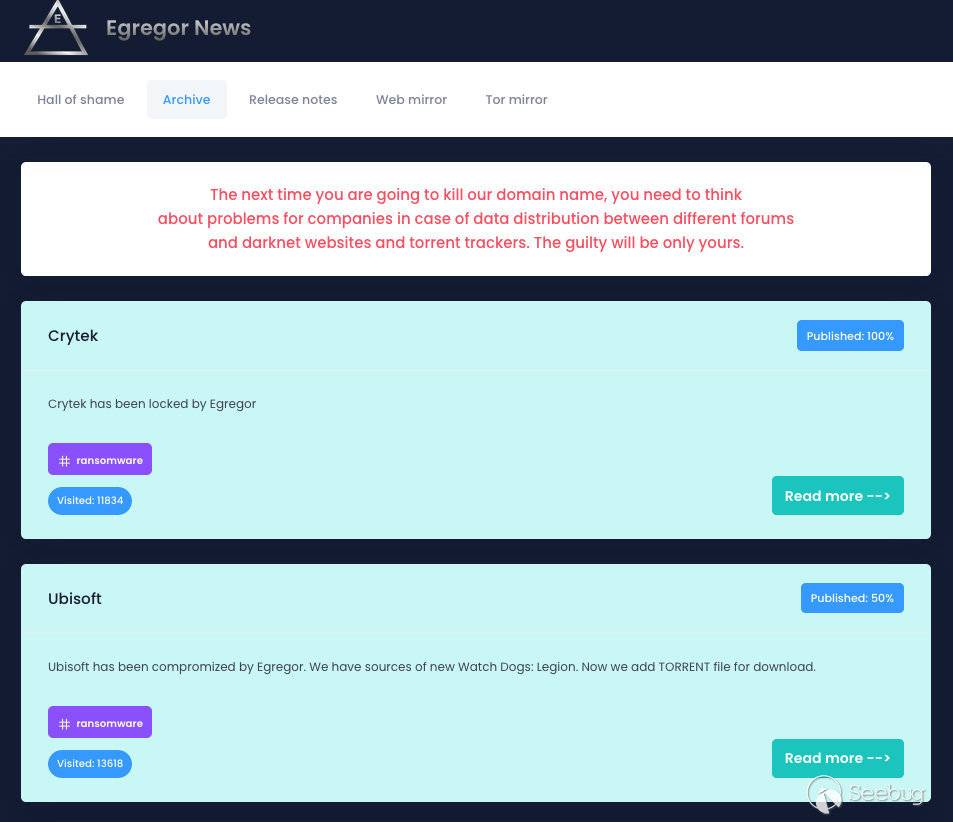
Task: Click the Visited: 13618 badge
Action: (x=90, y=764)
